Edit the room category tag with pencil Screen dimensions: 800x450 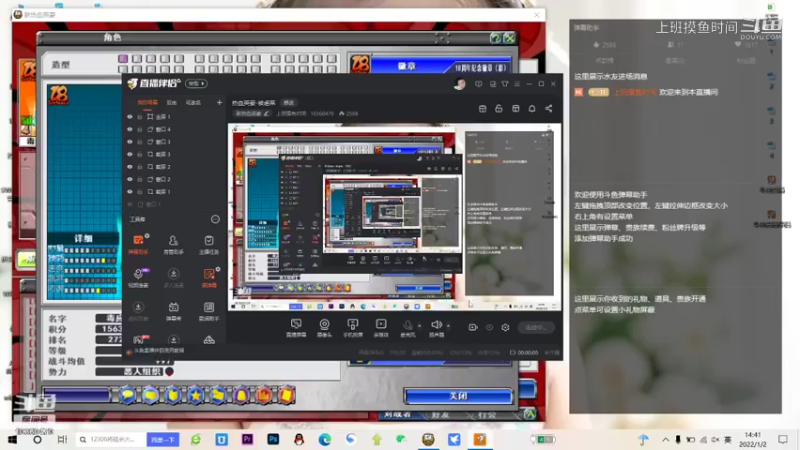[253, 113]
